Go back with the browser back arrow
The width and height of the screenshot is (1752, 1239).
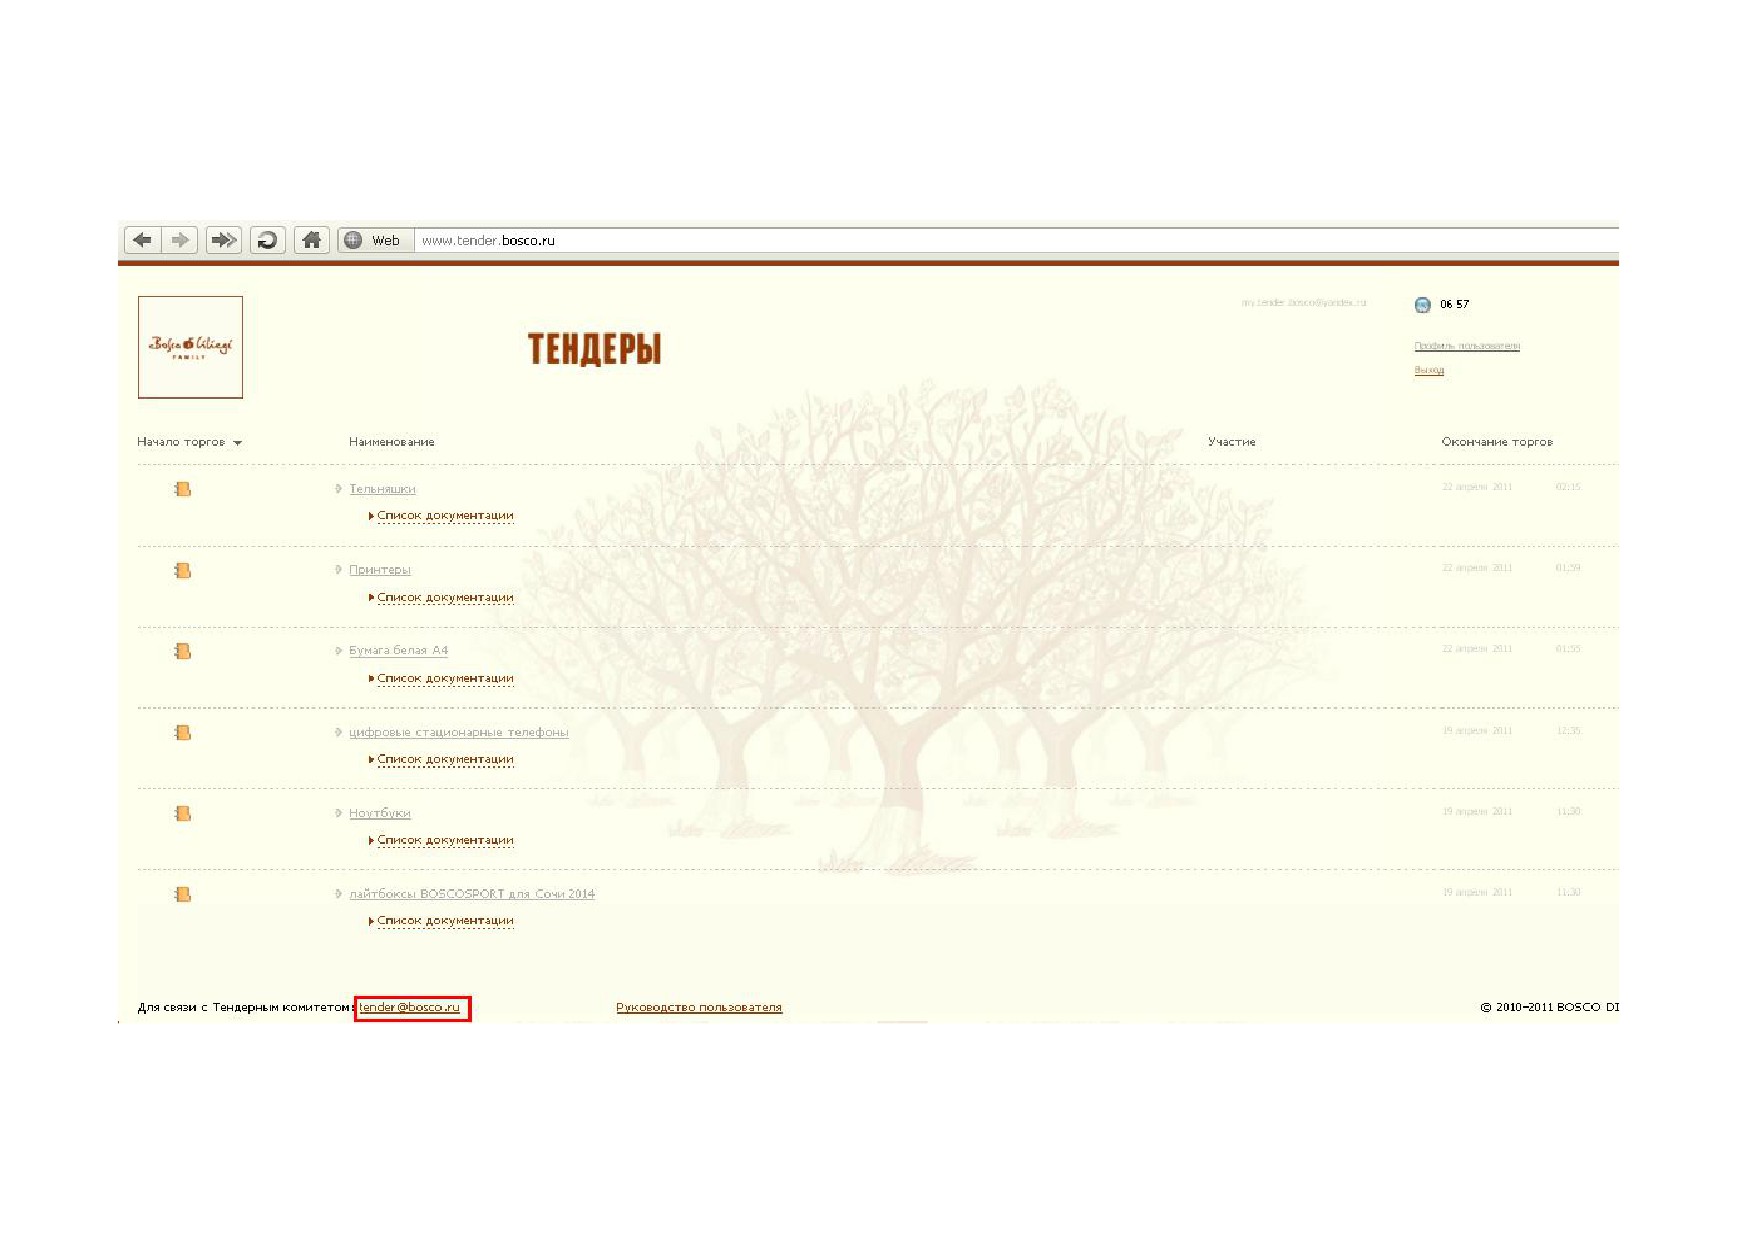[x=142, y=240]
